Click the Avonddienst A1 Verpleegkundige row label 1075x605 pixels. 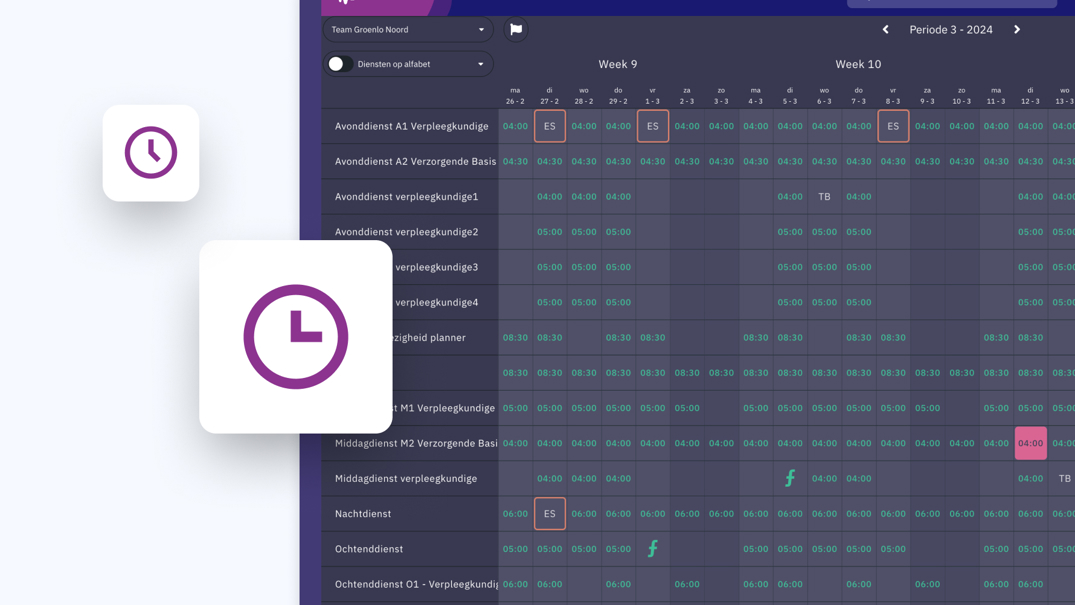click(x=412, y=127)
